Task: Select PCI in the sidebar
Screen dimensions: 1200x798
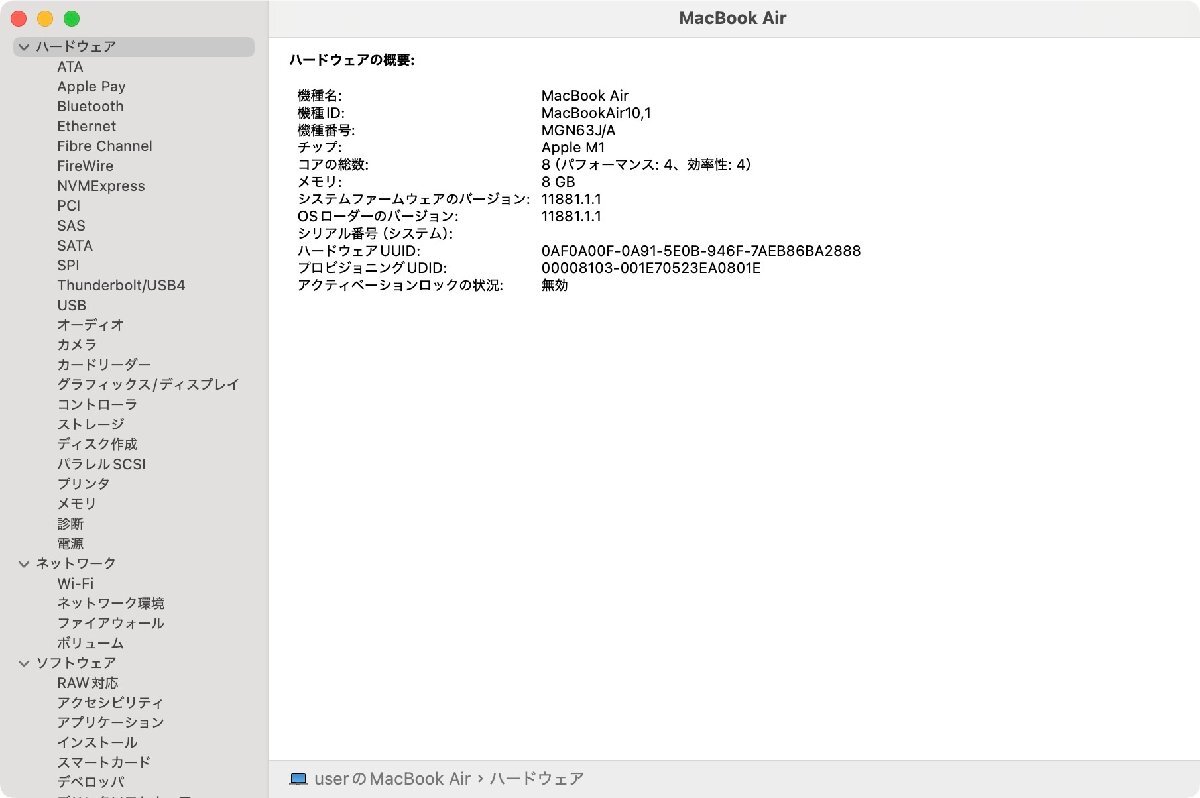Action: [x=69, y=206]
